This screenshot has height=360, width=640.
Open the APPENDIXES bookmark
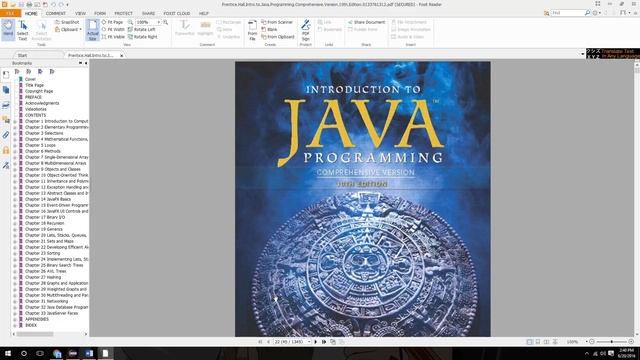(37, 319)
